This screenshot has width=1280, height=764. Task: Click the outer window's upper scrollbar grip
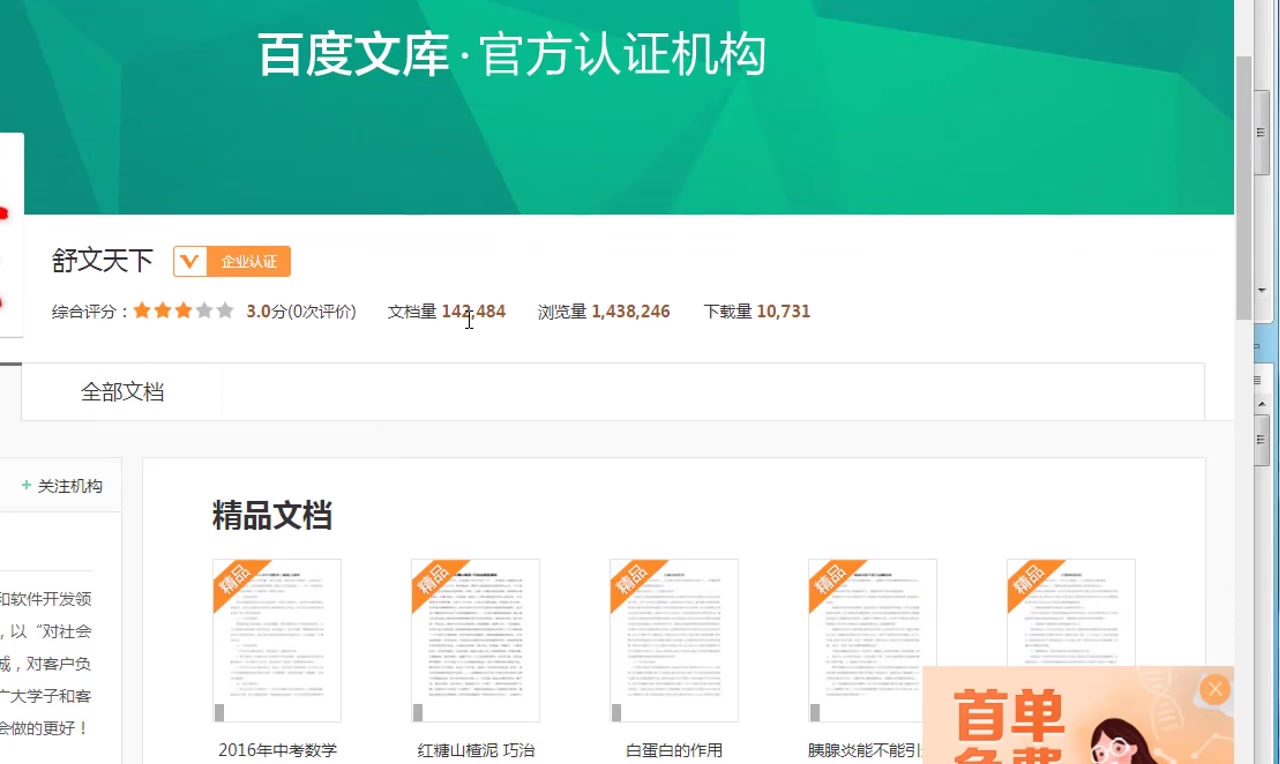coord(1262,132)
